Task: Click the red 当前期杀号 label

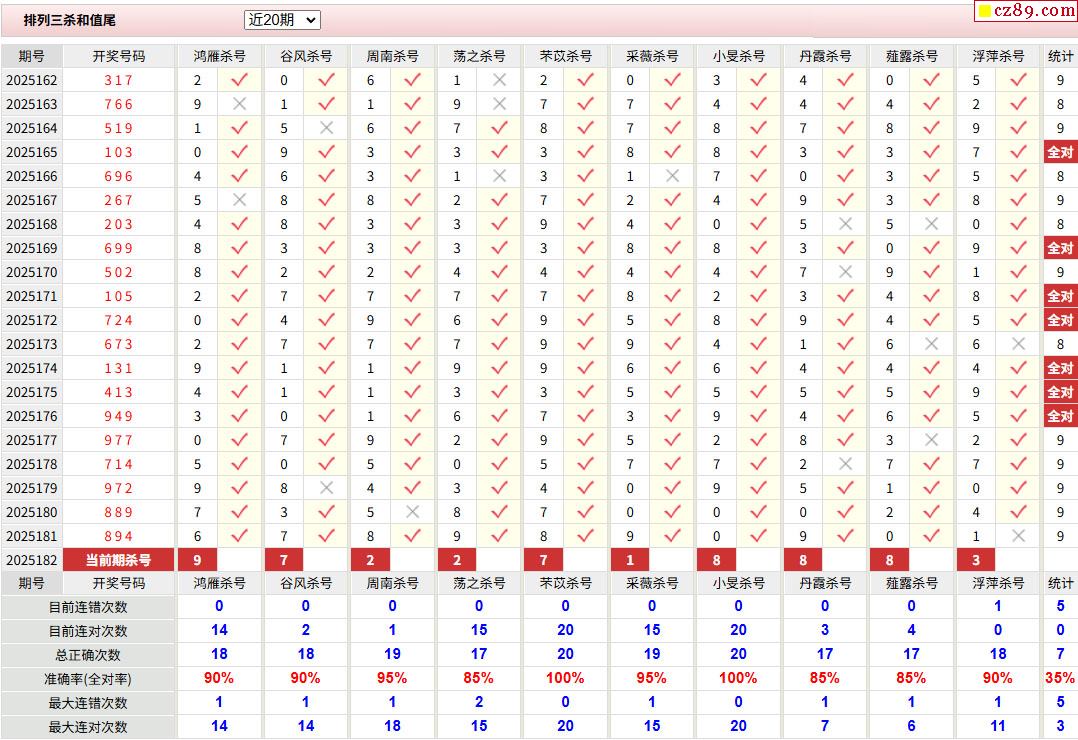Action: (118, 560)
